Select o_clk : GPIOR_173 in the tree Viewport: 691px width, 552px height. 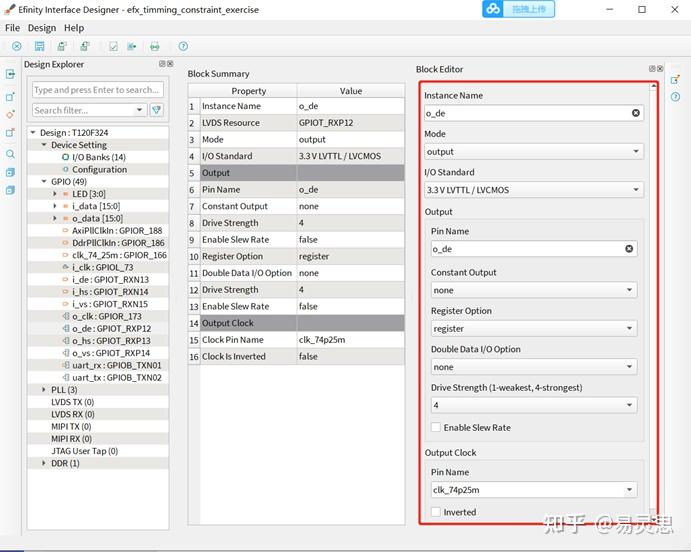[x=105, y=316]
